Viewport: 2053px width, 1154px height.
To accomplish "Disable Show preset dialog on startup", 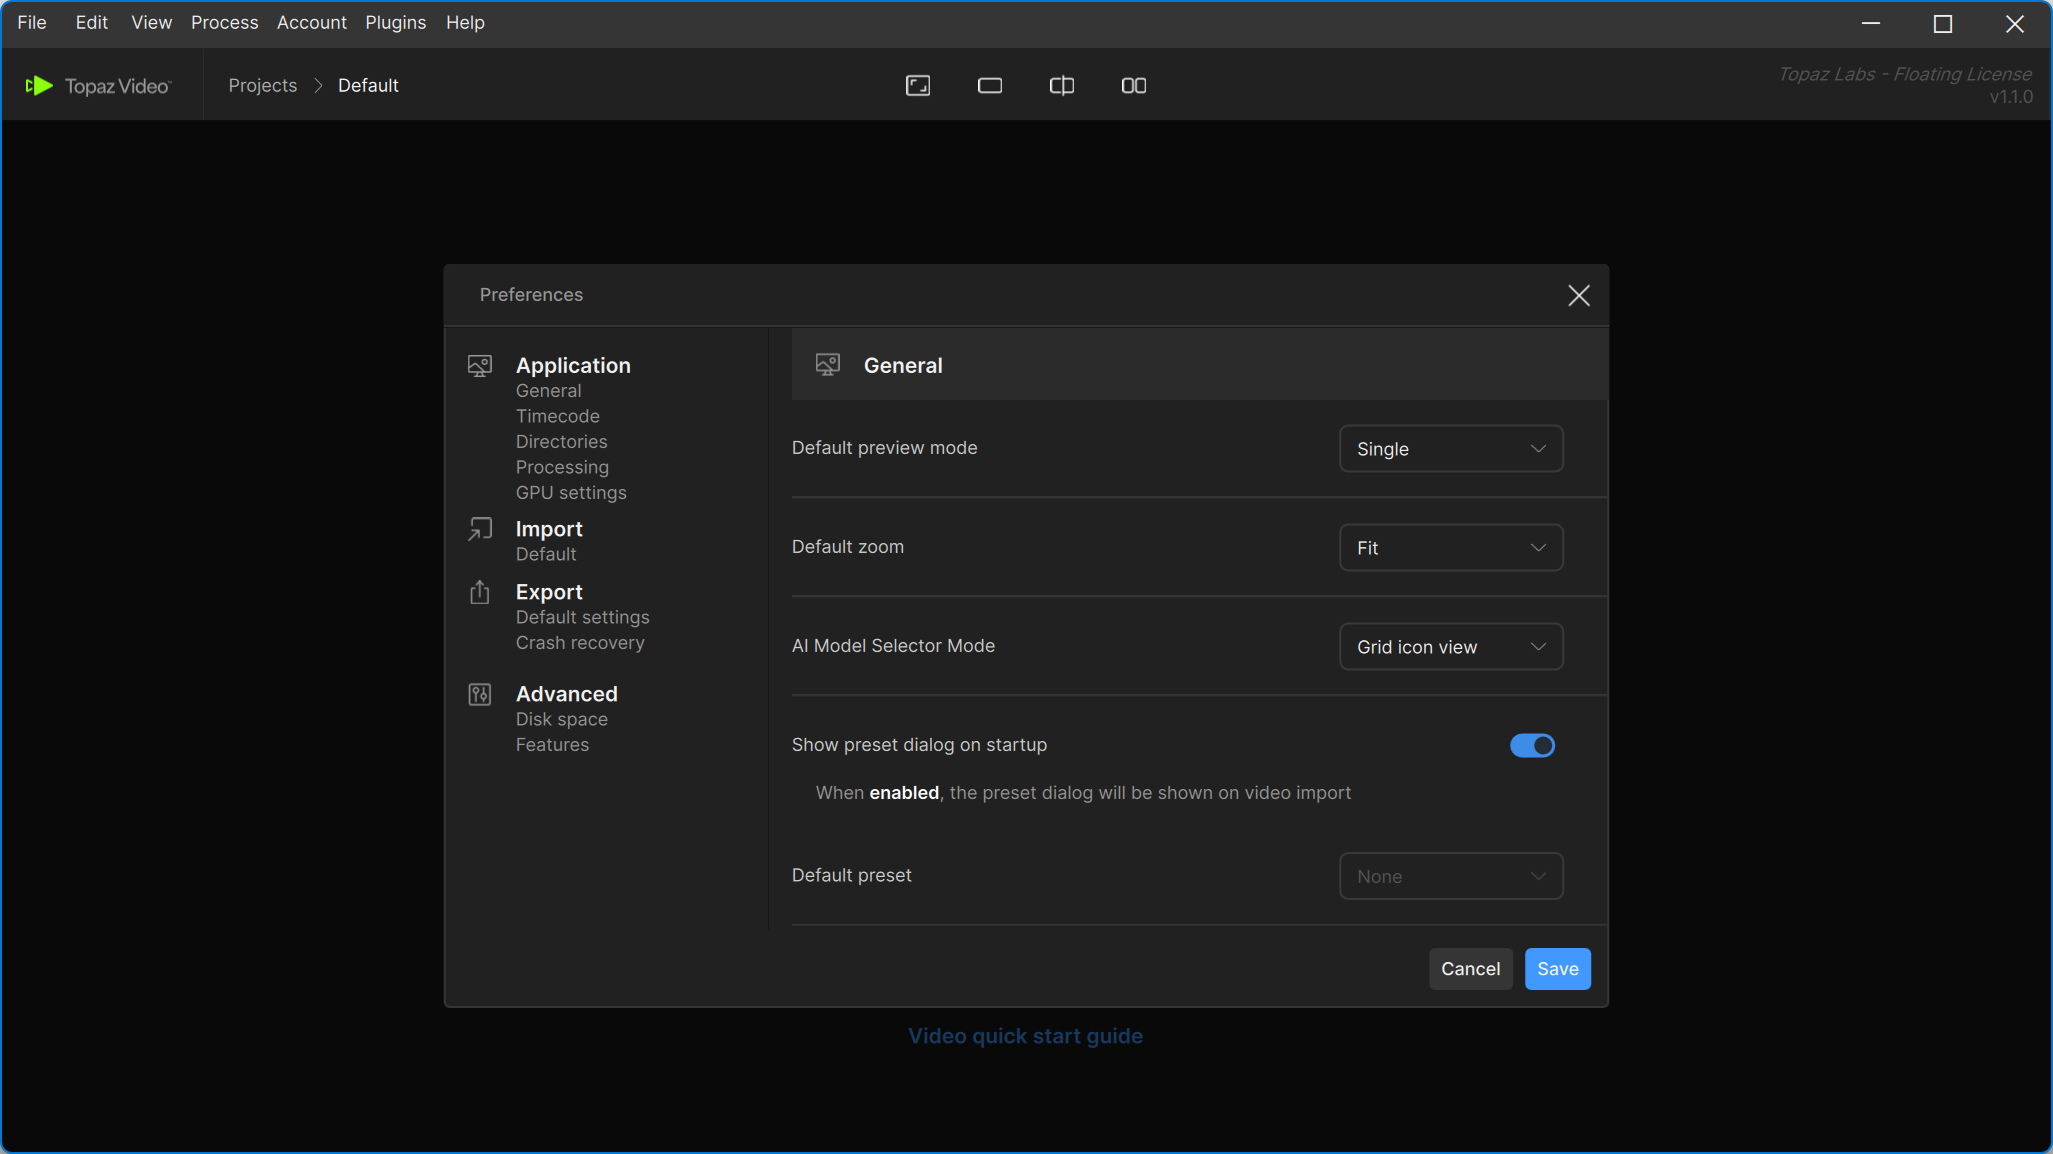I will 1531,746.
